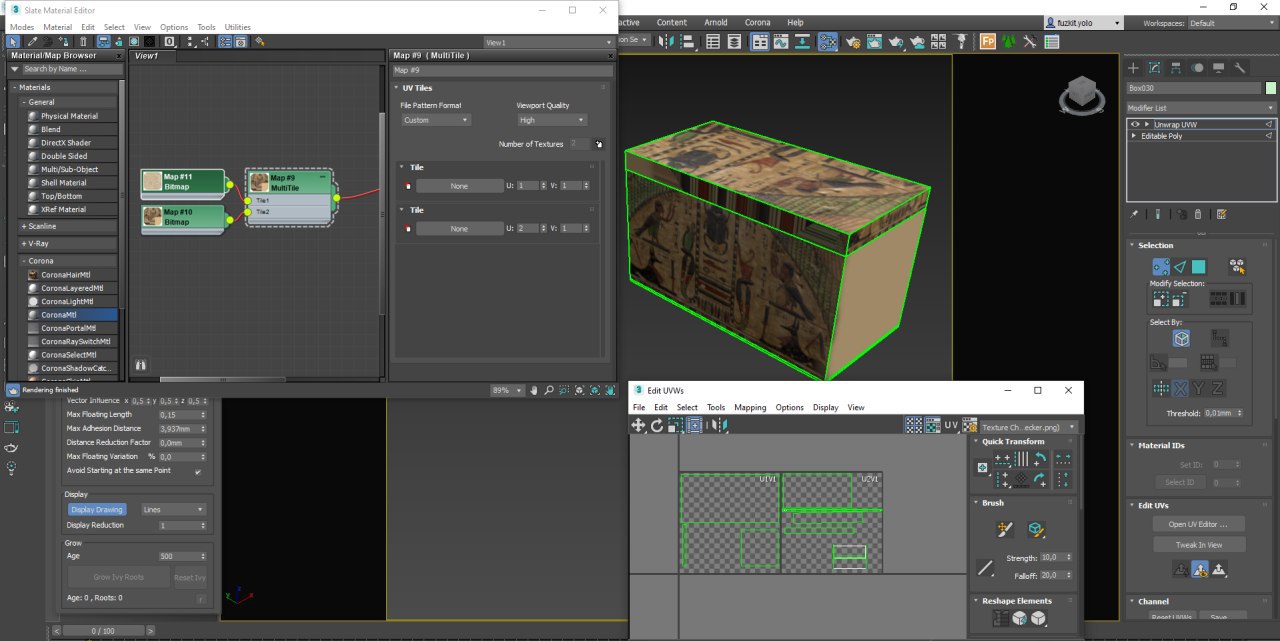Open texture checker dropdown in Edit UVWs
Image resolution: width=1280 pixels, height=641 pixels.
click(x=1029, y=427)
